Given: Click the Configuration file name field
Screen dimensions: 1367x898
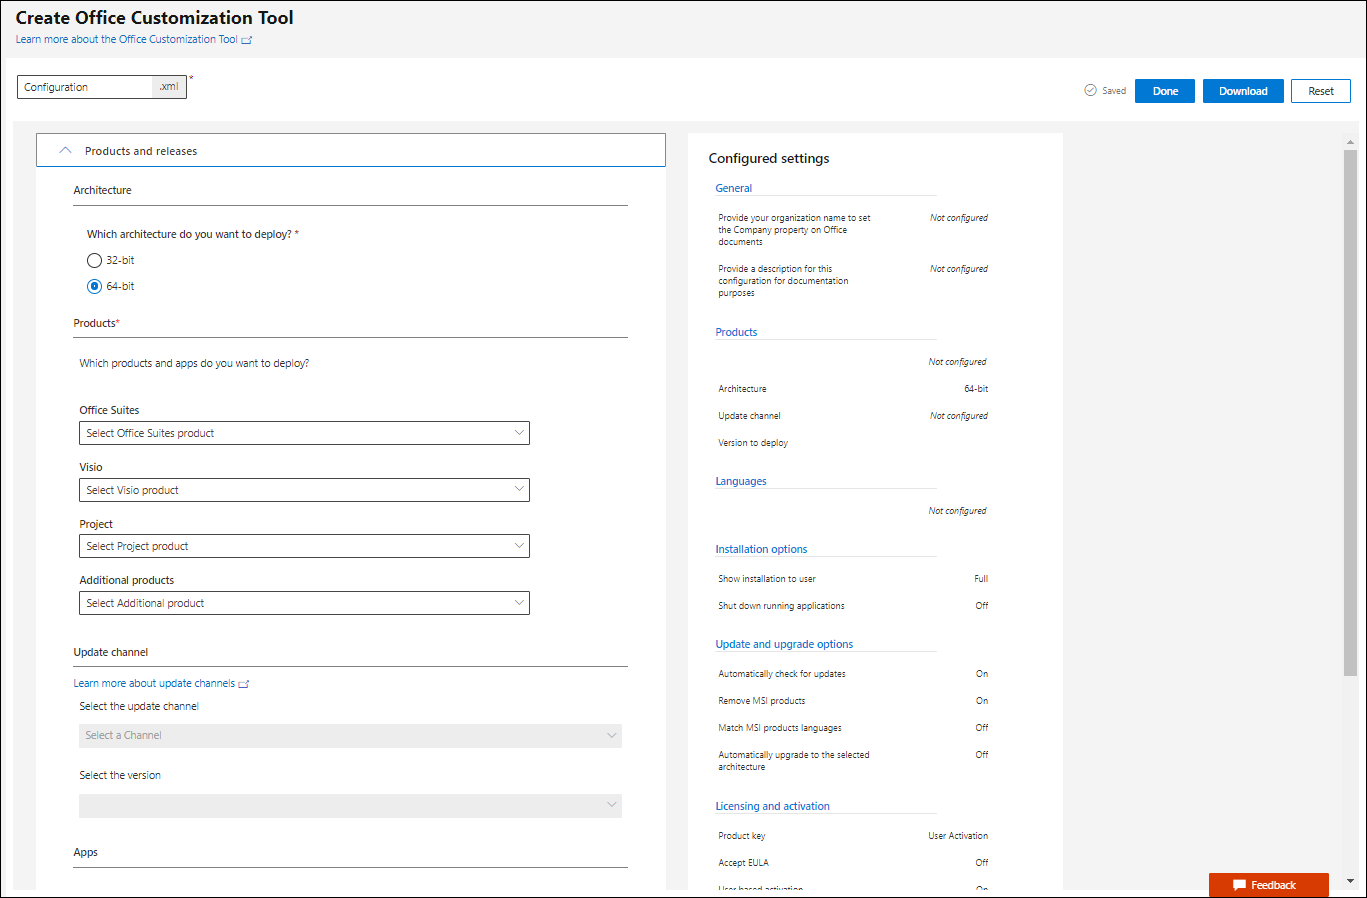Looking at the screenshot, I should pyautogui.click(x=85, y=87).
